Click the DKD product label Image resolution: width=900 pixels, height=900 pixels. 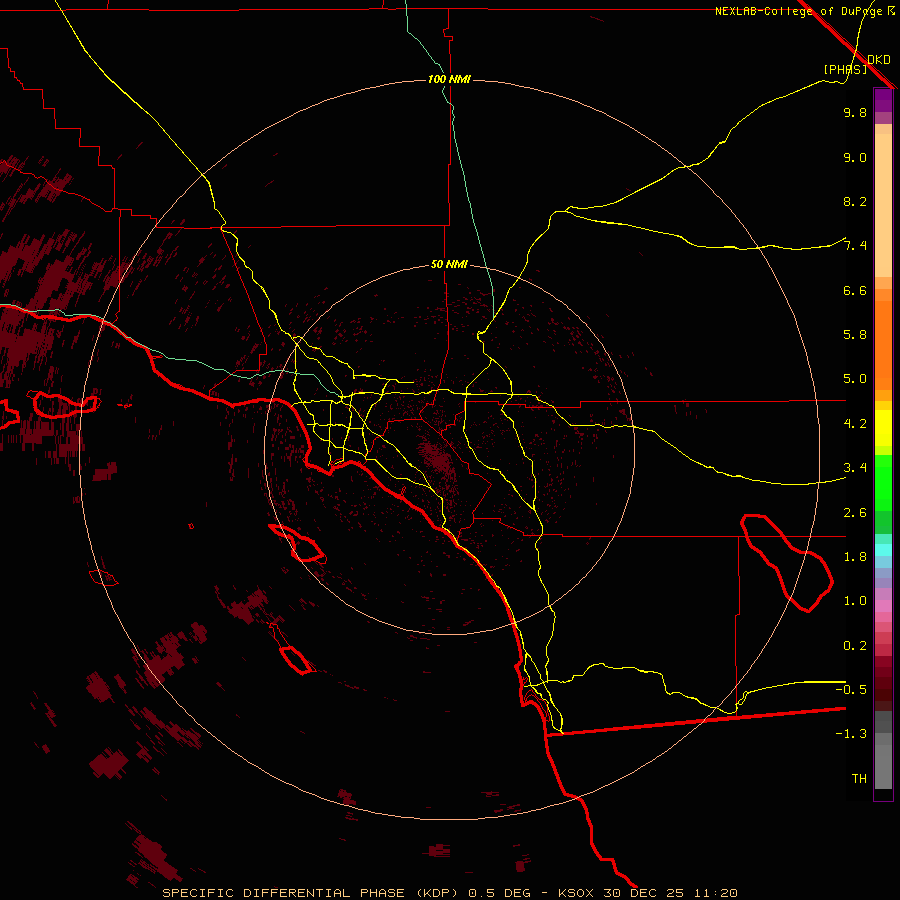878,59
